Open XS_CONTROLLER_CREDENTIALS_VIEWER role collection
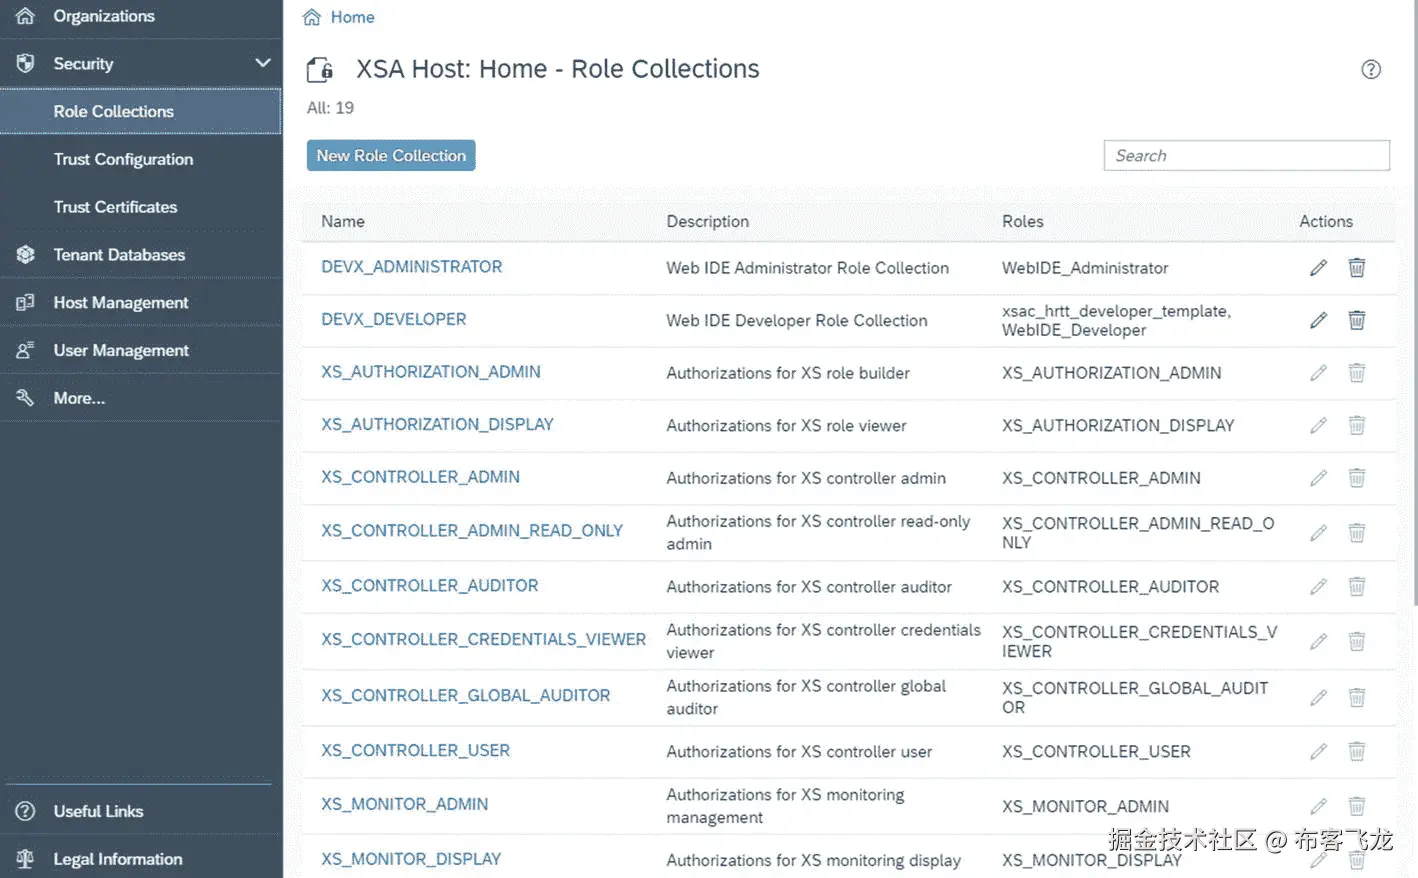The image size is (1418, 878). point(484,639)
